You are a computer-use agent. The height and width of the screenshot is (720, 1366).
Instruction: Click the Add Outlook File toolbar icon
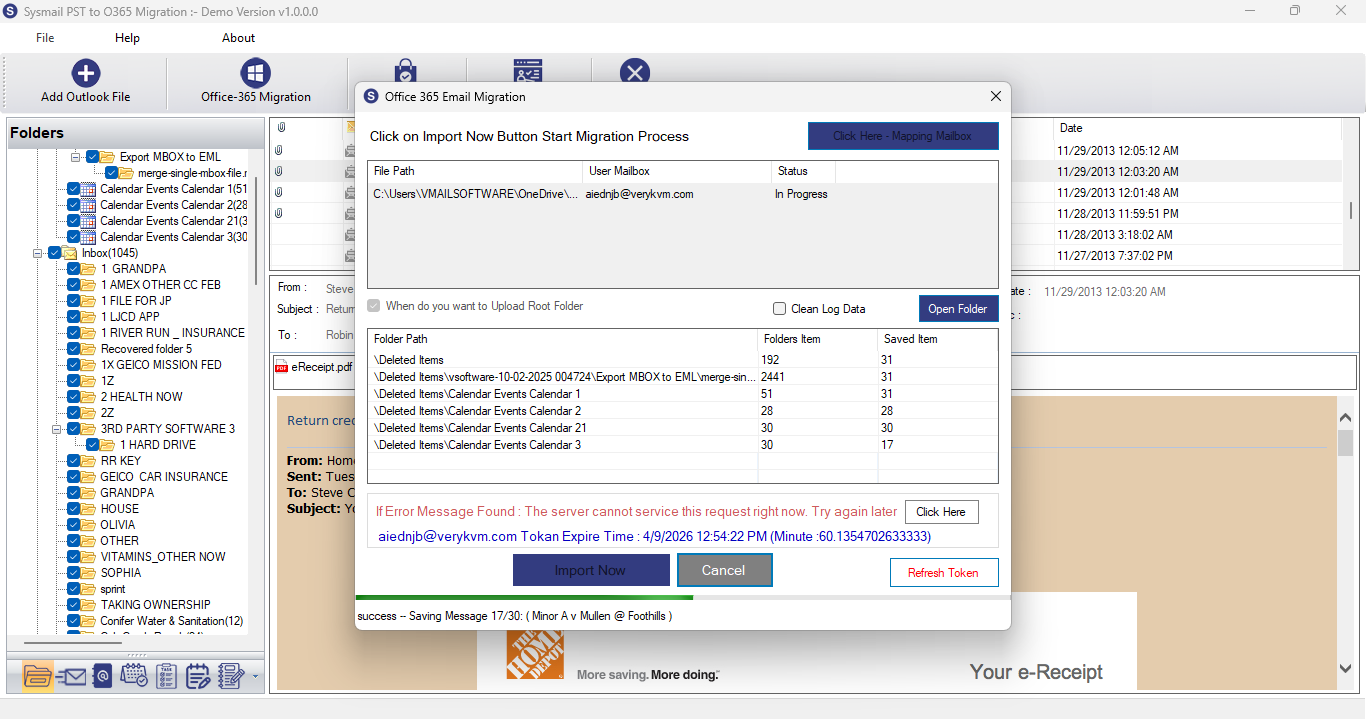86,73
